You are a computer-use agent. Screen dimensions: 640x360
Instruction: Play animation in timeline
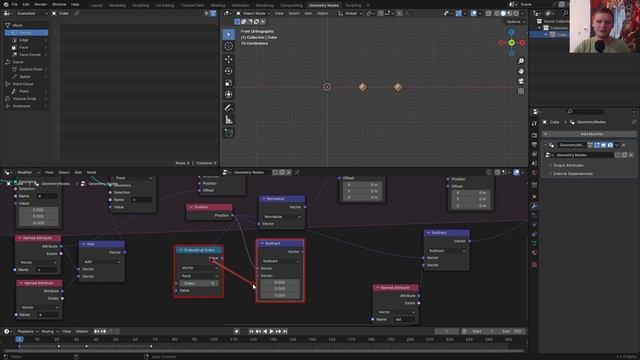(x=271, y=331)
